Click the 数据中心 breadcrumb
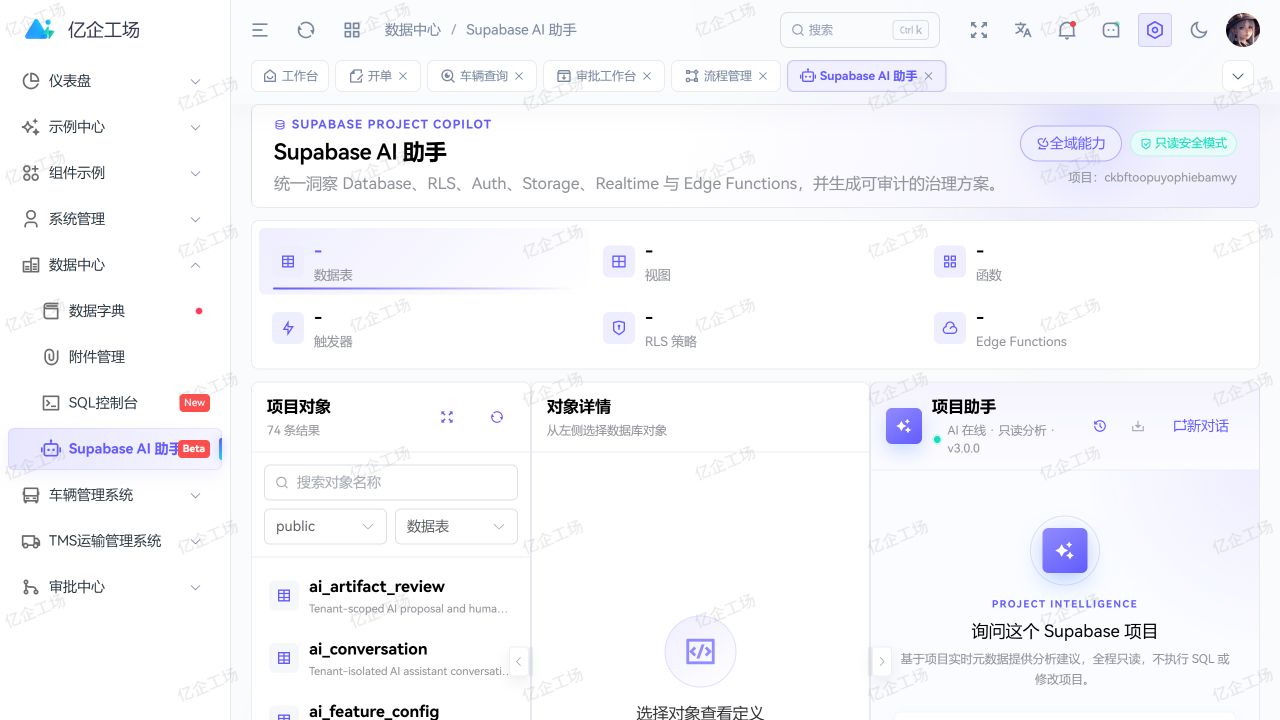The height and width of the screenshot is (720, 1280). 413,30
